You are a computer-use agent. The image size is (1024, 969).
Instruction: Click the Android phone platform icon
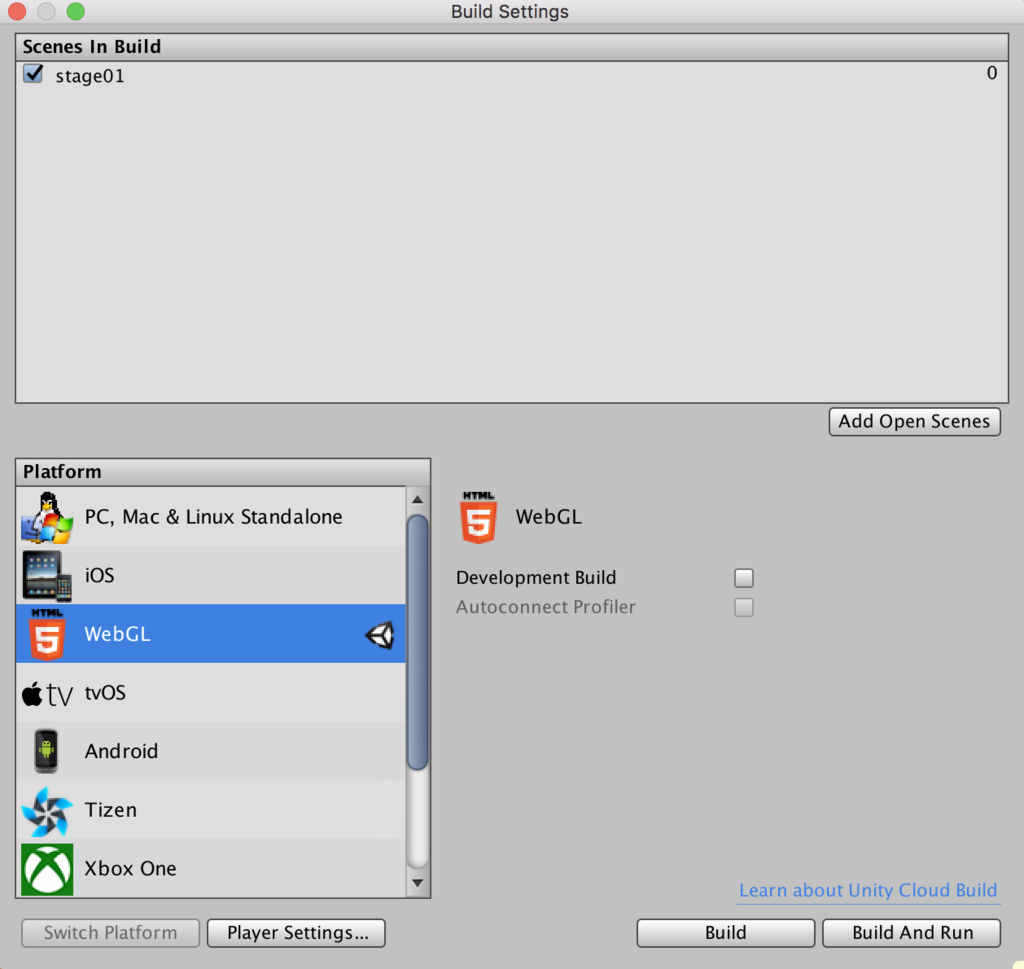click(x=46, y=751)
